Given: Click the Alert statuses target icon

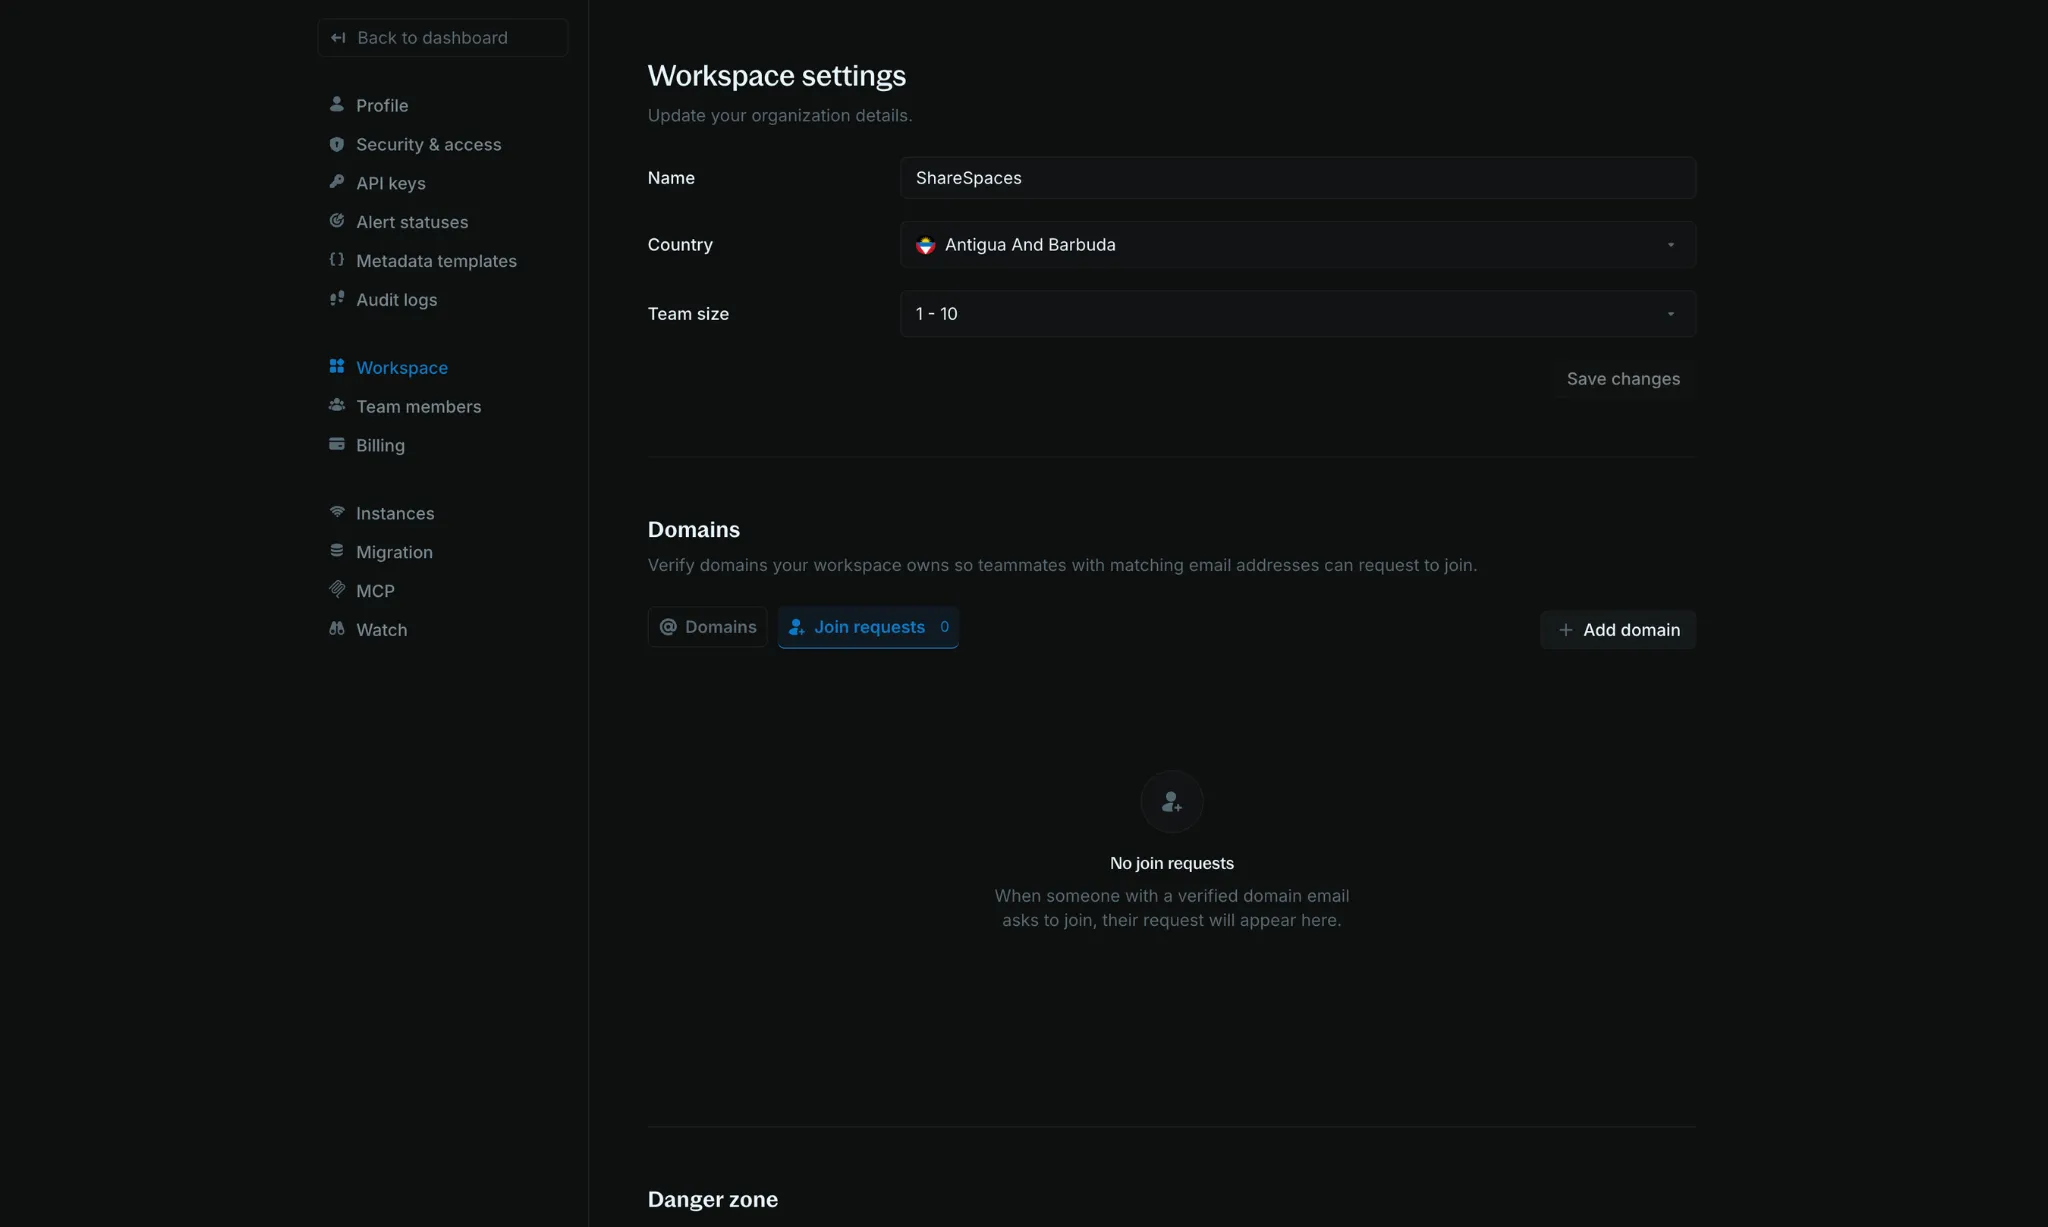Looking at the screenshot, I should click(337, 221).
